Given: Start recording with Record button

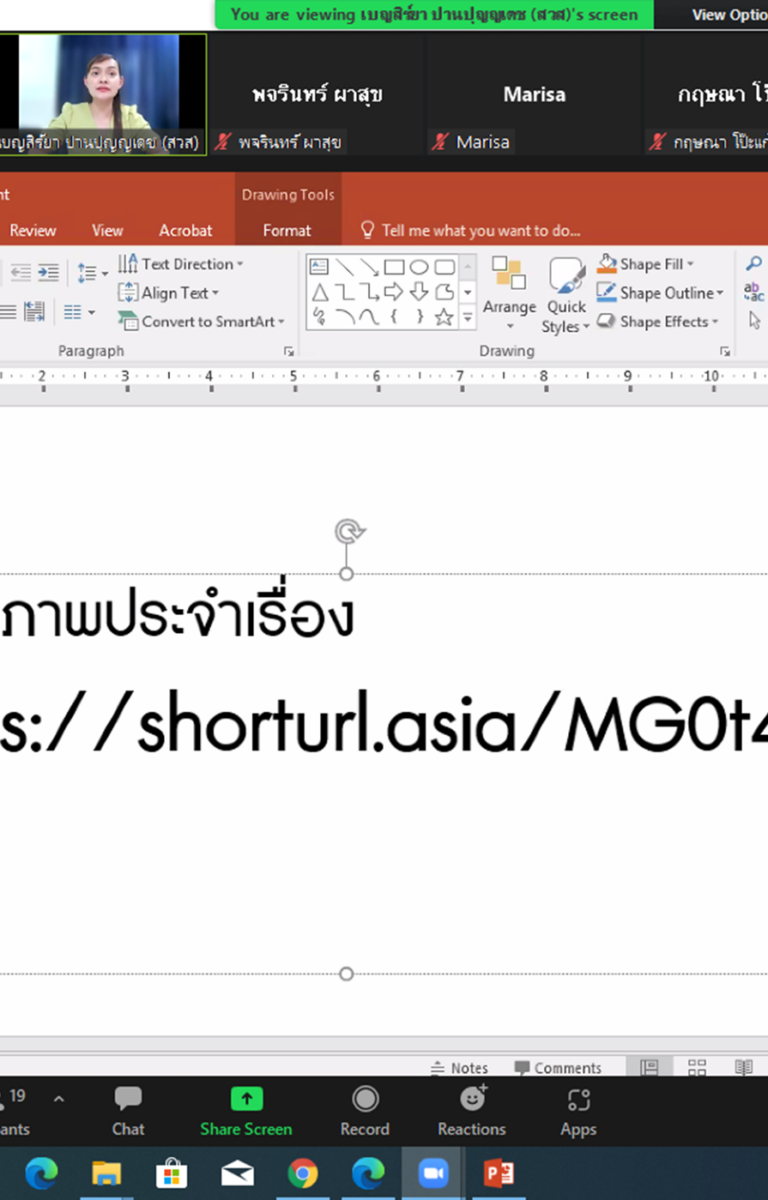Looking at the screenshot, I should point(365,1112).
